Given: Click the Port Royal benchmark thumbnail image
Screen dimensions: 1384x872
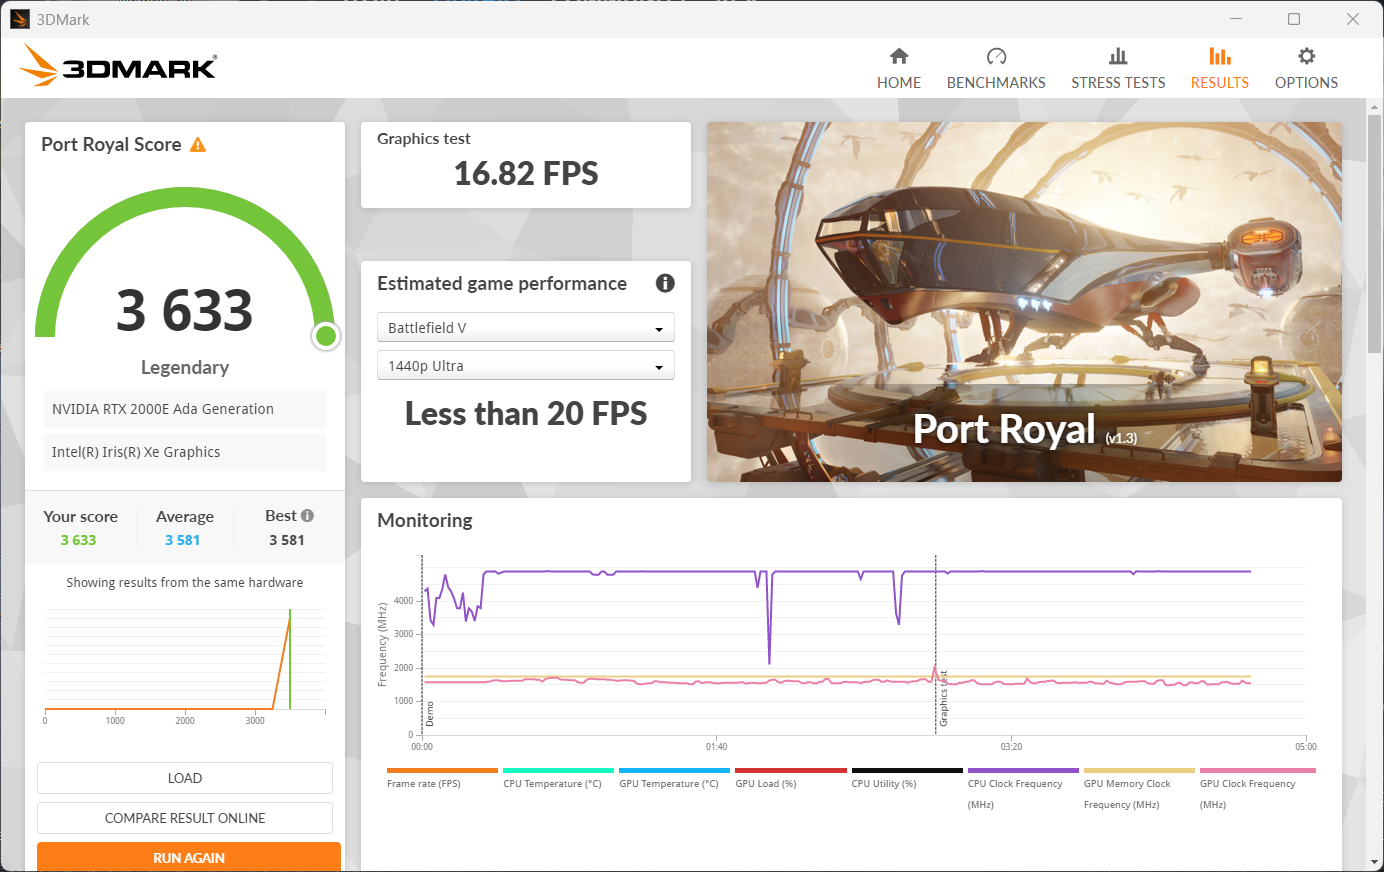Looking at the screenshot, I should 1024,302.
